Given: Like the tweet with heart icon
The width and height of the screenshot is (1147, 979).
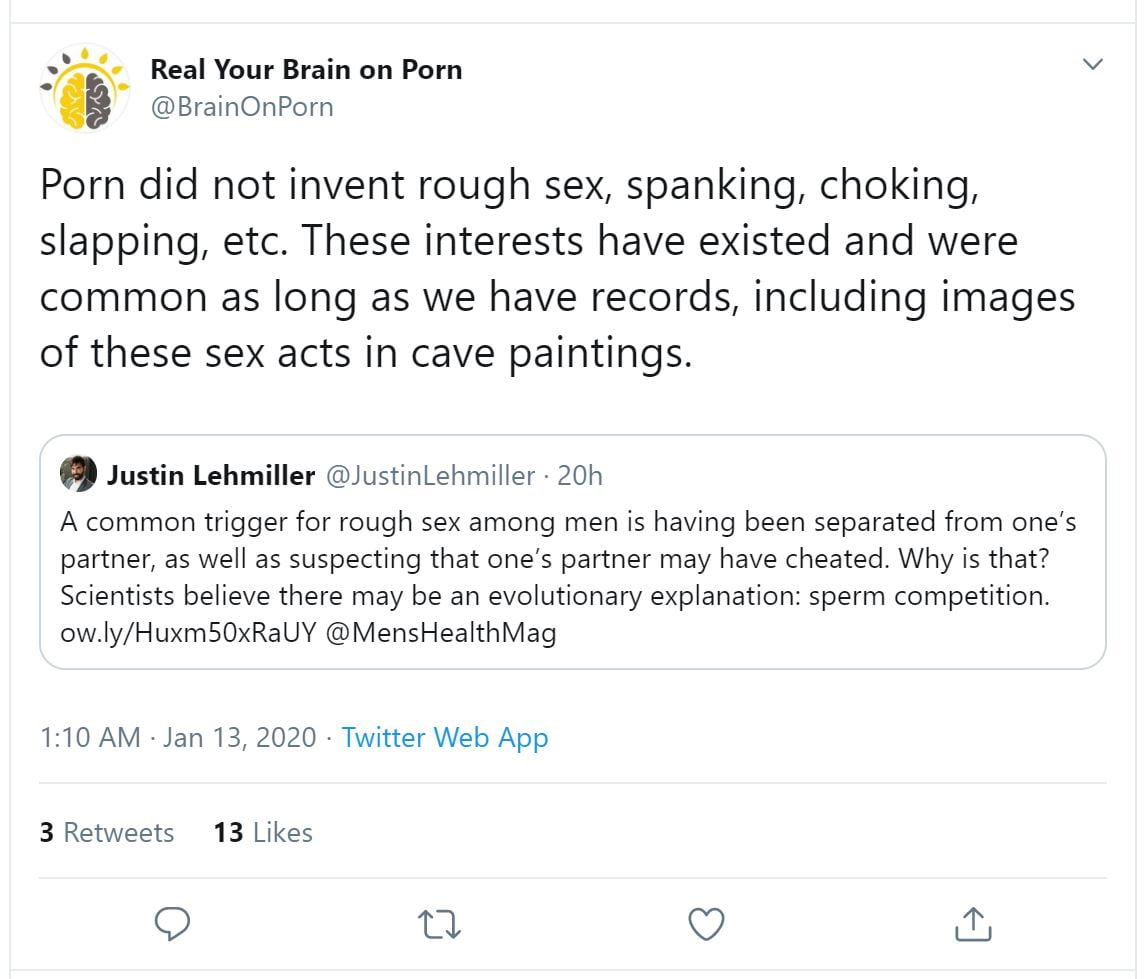Looking at the screenshot, I should 707,924.
